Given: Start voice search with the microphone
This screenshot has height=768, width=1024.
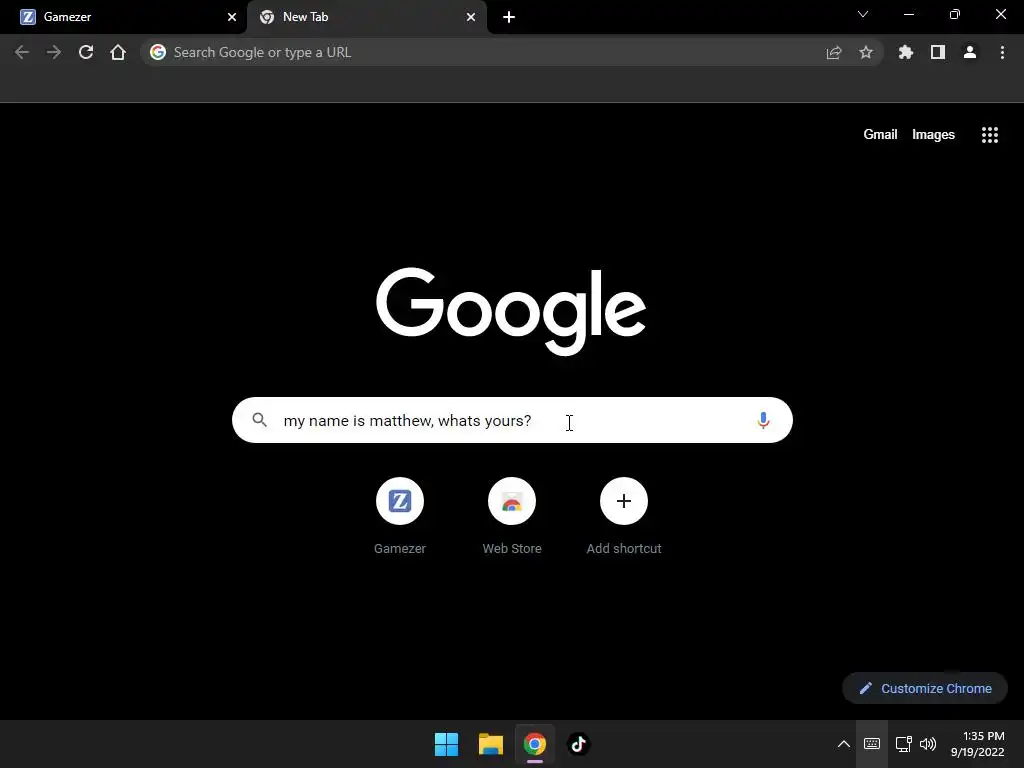Looking at the screenshot, I should click(763, 420).
